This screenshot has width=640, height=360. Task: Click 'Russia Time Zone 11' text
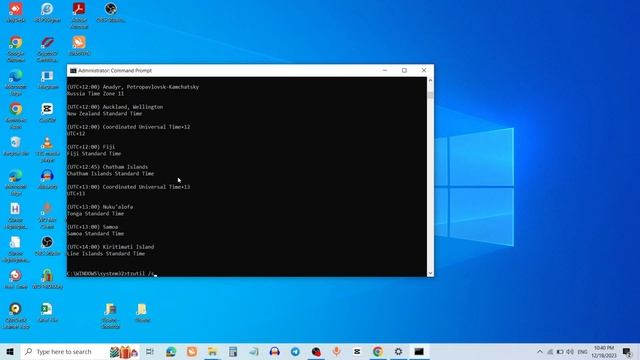(96, 93)
